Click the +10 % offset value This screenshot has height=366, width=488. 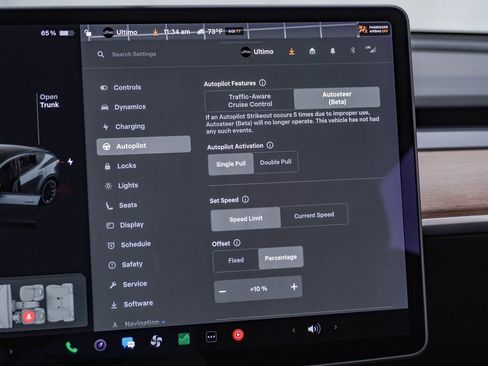[x=258, y=289]
